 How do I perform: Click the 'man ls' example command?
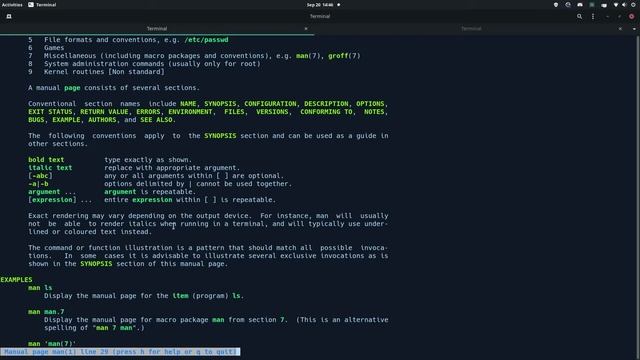tap(40, 288)
